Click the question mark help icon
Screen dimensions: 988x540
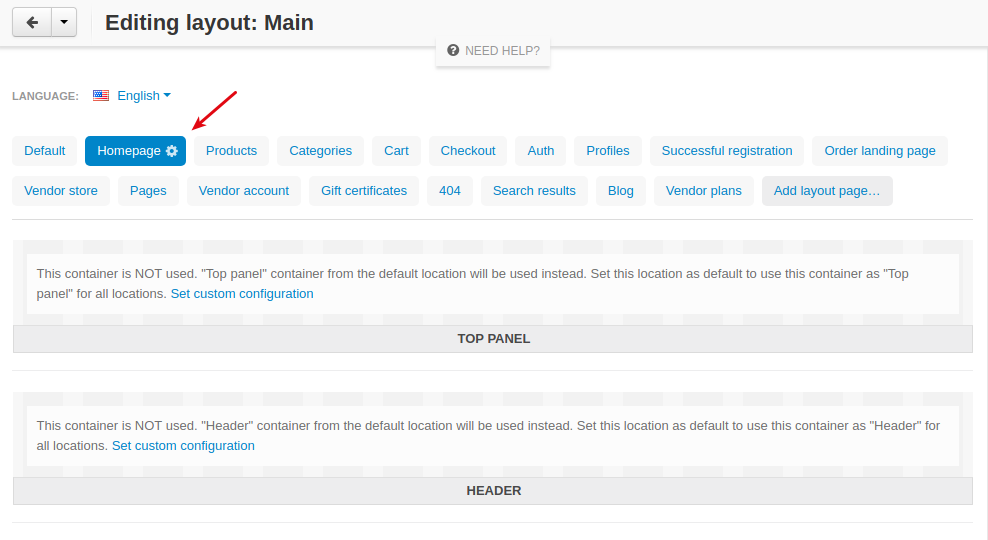(x=453, y=50)
